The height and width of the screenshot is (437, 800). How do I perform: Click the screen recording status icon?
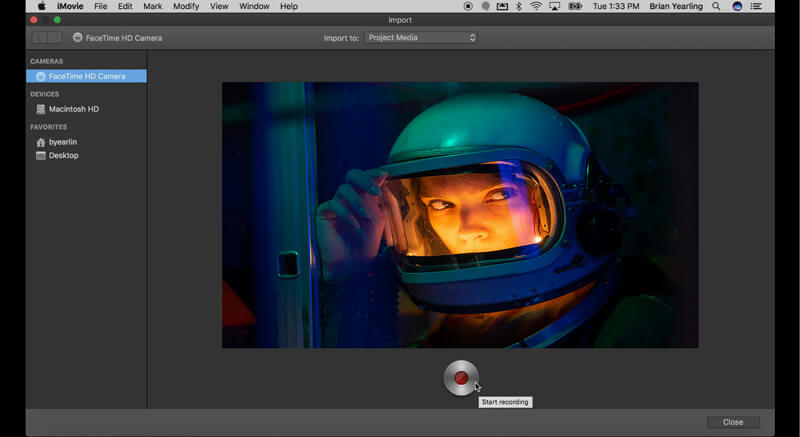[468, 6]
